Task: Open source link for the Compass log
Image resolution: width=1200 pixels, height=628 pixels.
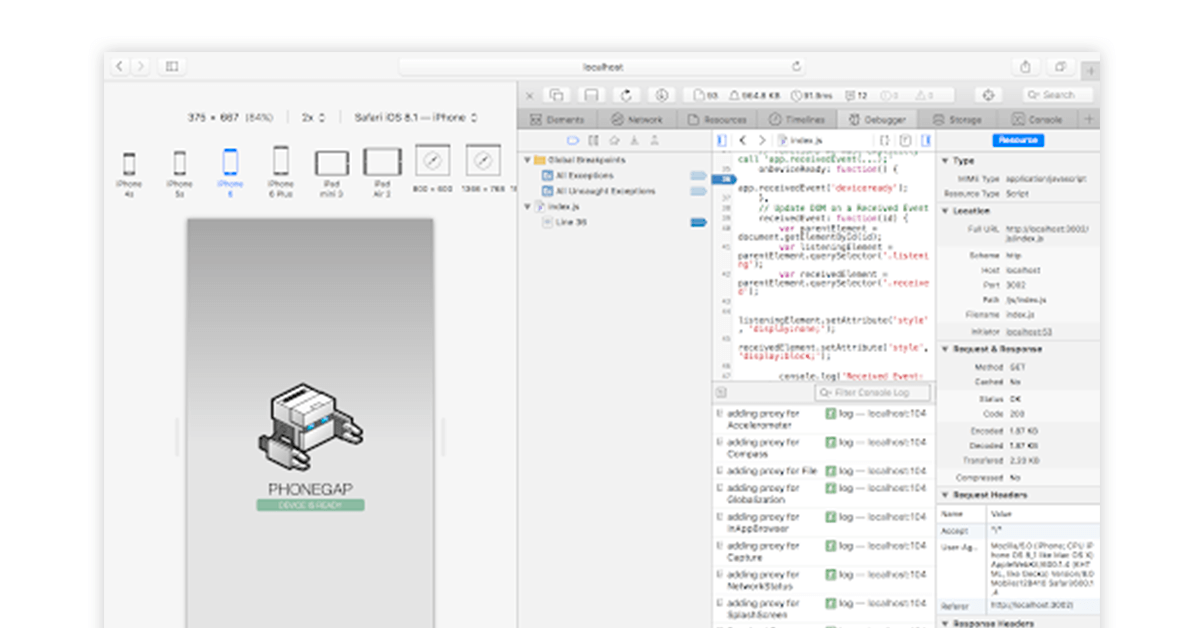Action: (884, 441)
